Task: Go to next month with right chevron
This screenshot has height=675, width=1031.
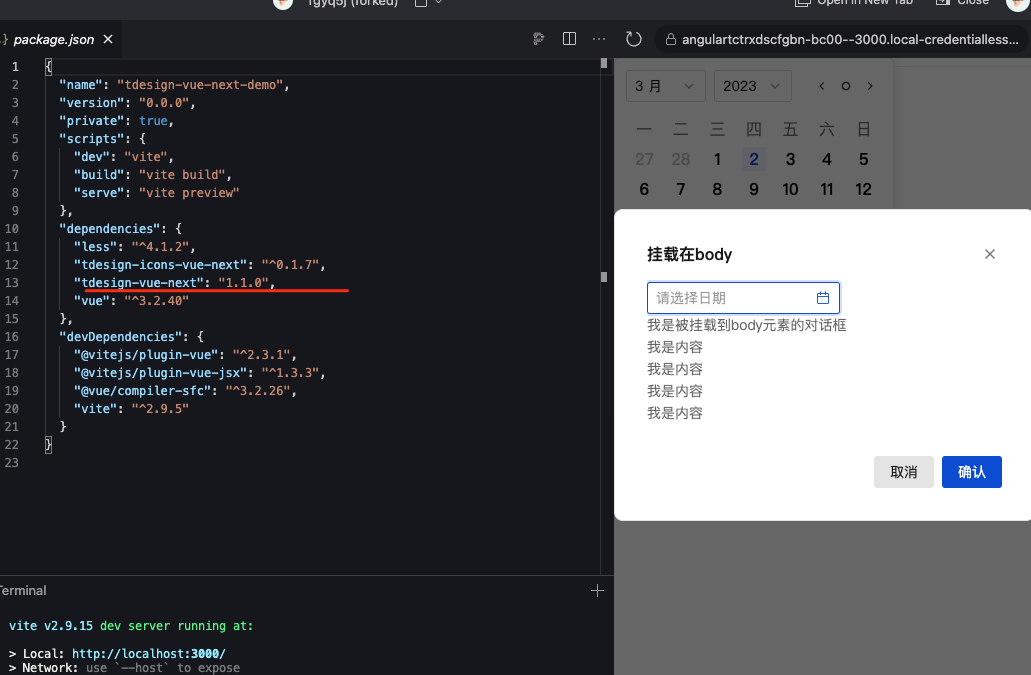Action: (x=869, y=86)
